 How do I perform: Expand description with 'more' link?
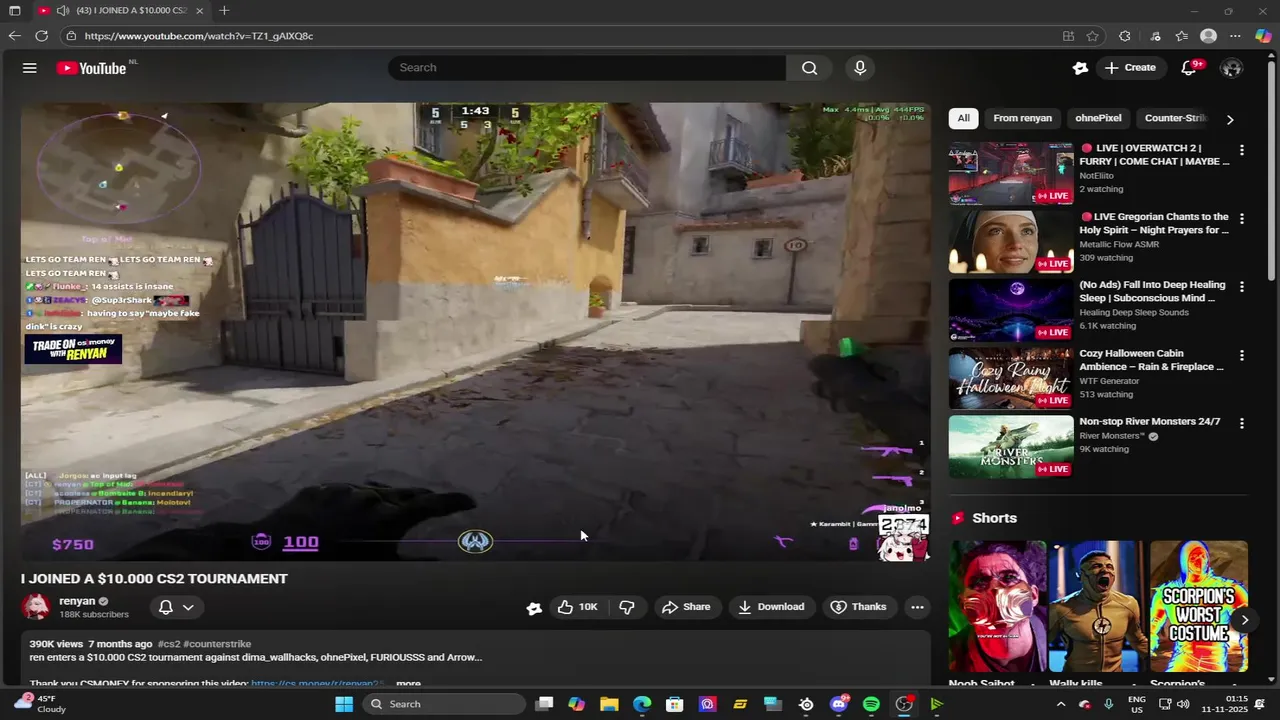(408, 684)
